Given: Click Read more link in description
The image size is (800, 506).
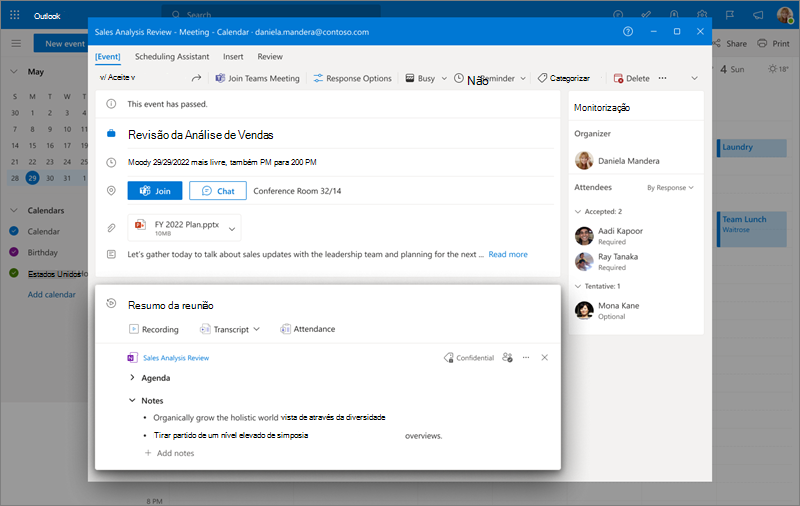Looking at the screenshot, I should pos(508,254).
